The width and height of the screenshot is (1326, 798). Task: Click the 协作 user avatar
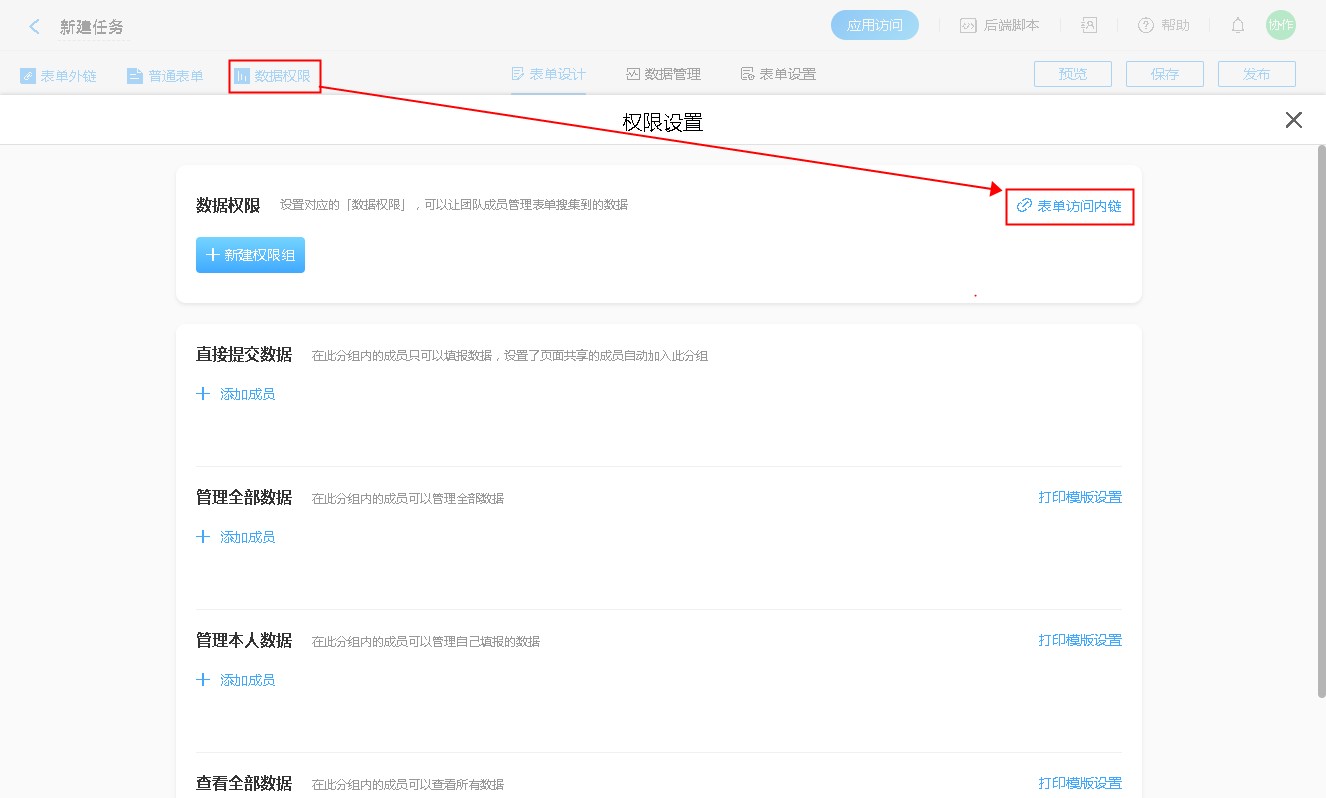pyautogui.click(x=1280, y=26)
